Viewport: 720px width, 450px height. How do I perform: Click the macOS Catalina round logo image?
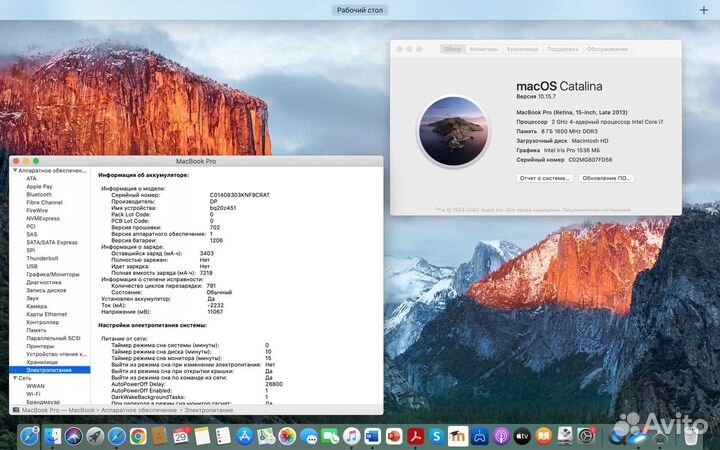(453, 131)
